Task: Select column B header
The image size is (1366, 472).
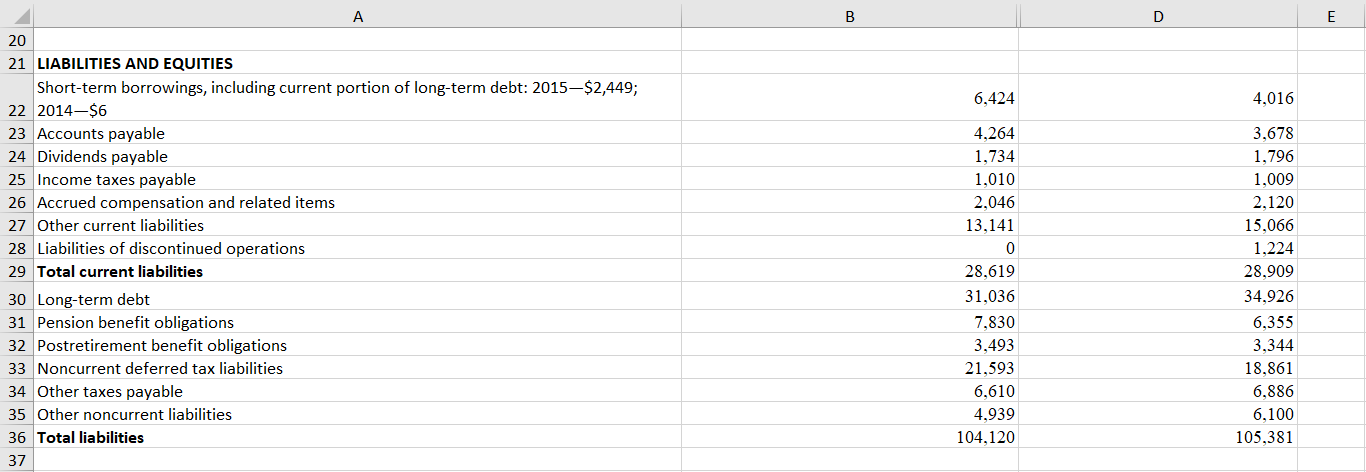Action: click(x=849, y=15)
